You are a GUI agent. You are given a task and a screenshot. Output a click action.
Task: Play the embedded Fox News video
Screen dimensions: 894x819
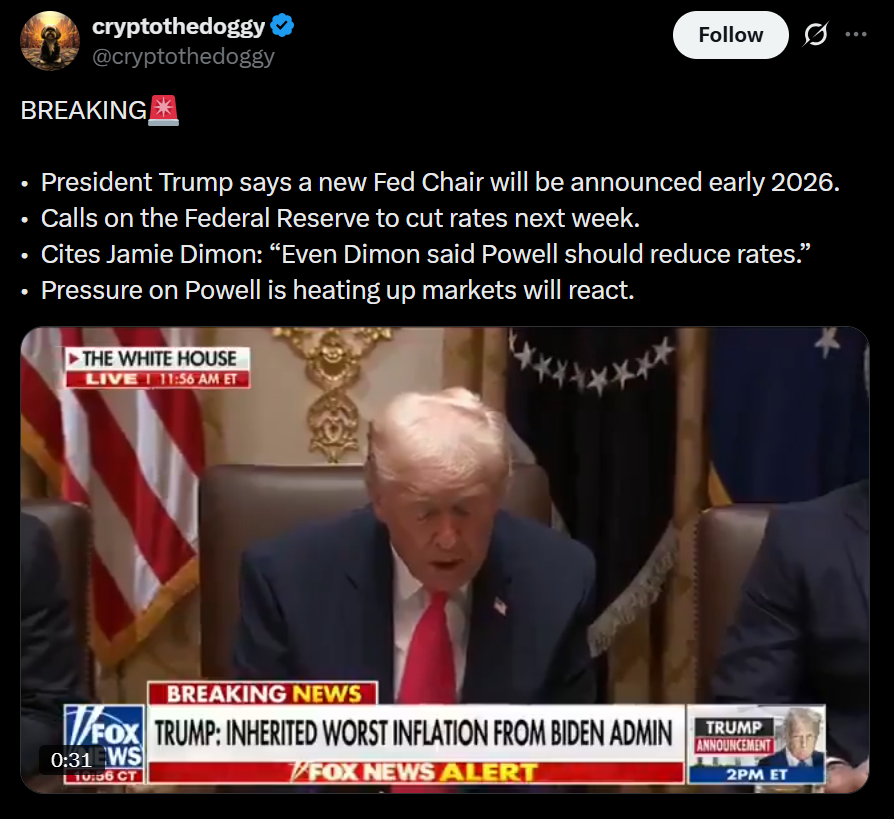[x=445, y=559]
